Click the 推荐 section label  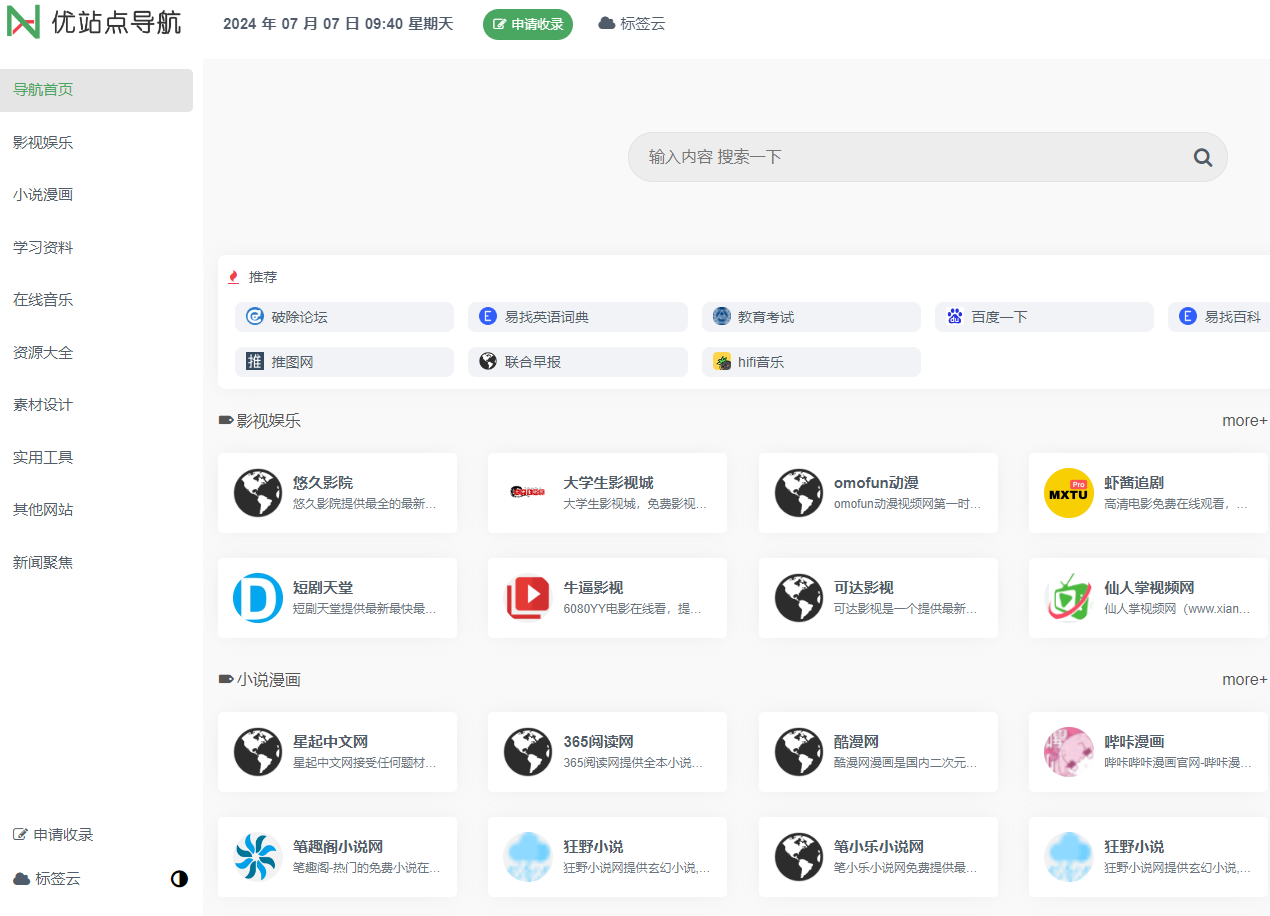(263, 277)
